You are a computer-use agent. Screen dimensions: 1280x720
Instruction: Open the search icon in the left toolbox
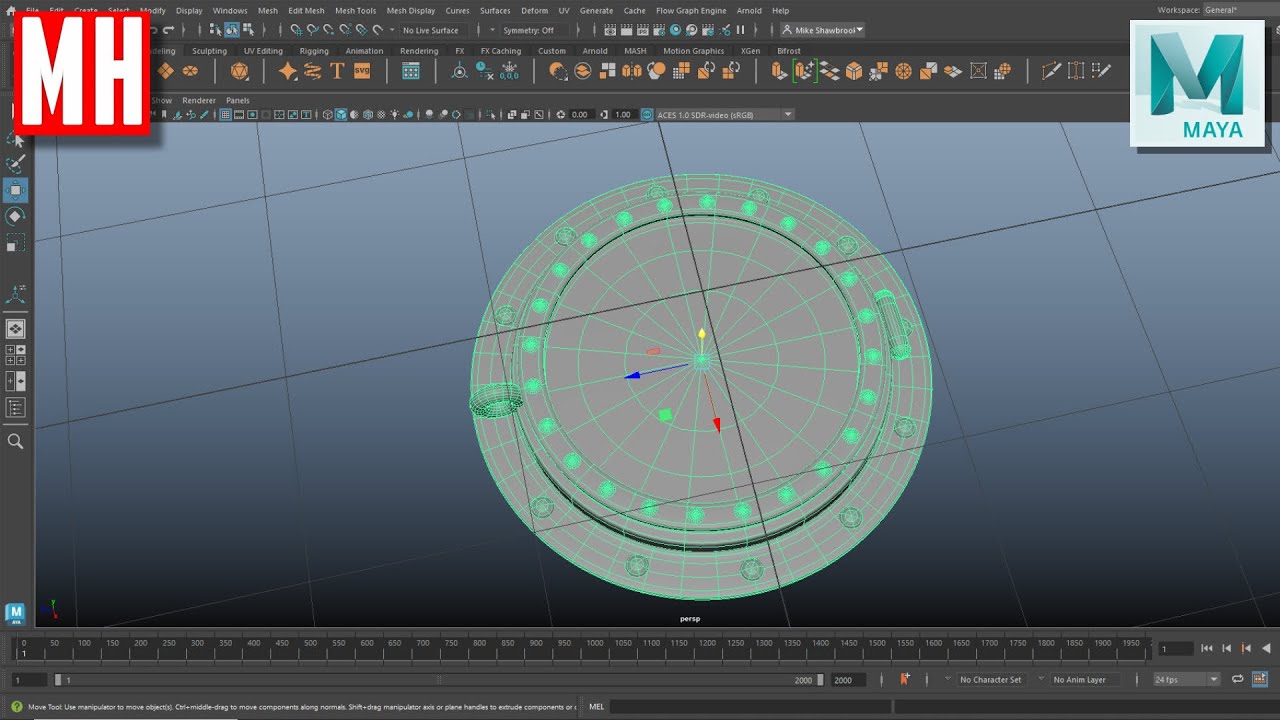click(x=16, y=441)
